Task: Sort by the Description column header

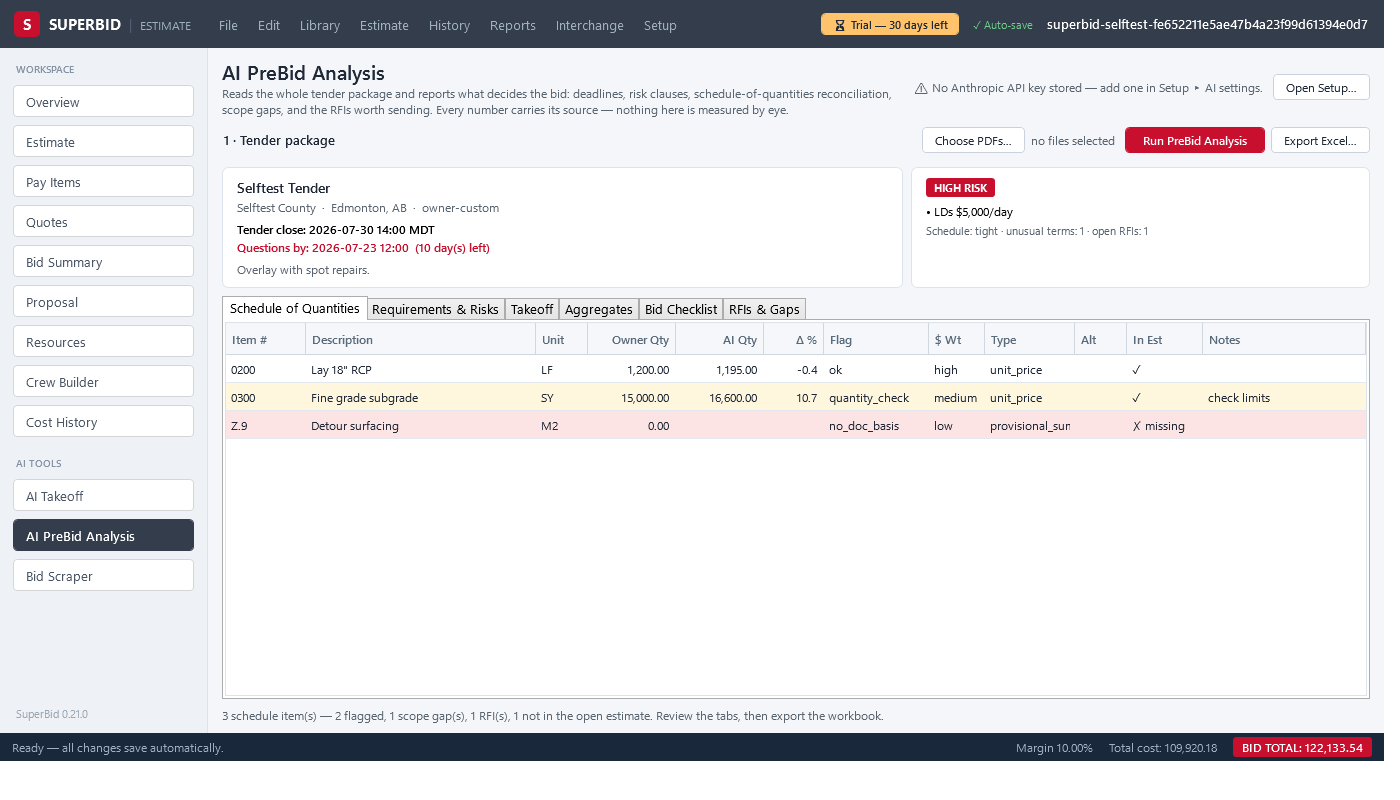Action: pos(421,340)
